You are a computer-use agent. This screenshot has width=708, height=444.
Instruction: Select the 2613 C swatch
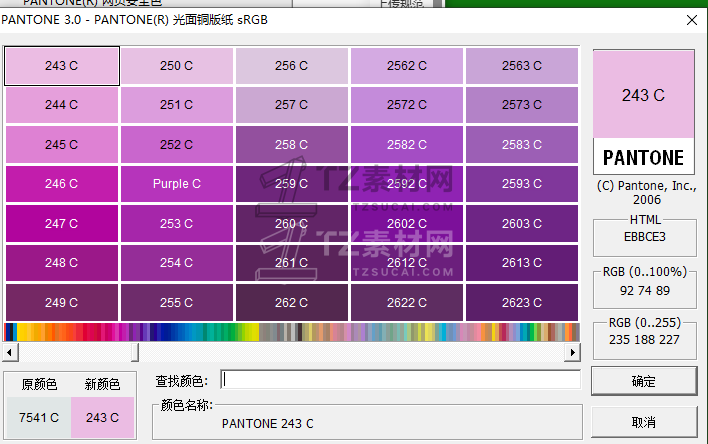click(522, 263)
